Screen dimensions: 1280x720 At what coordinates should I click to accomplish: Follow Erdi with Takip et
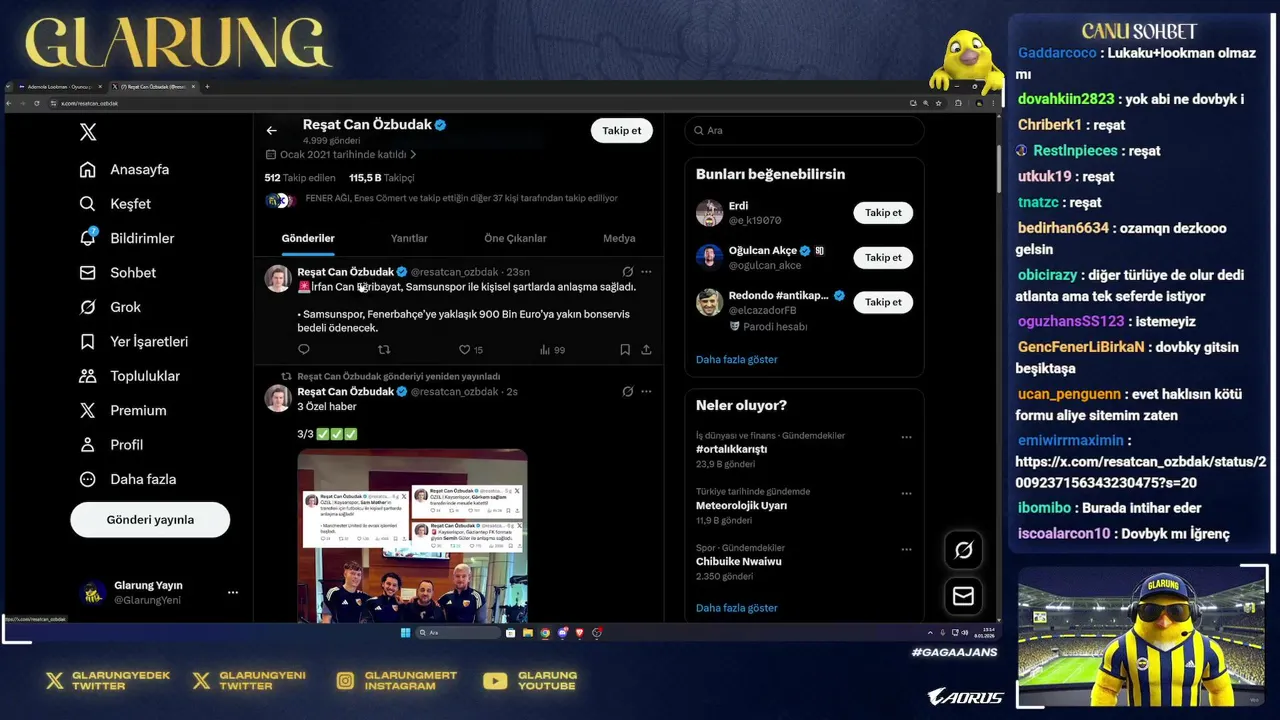[883, 213]
